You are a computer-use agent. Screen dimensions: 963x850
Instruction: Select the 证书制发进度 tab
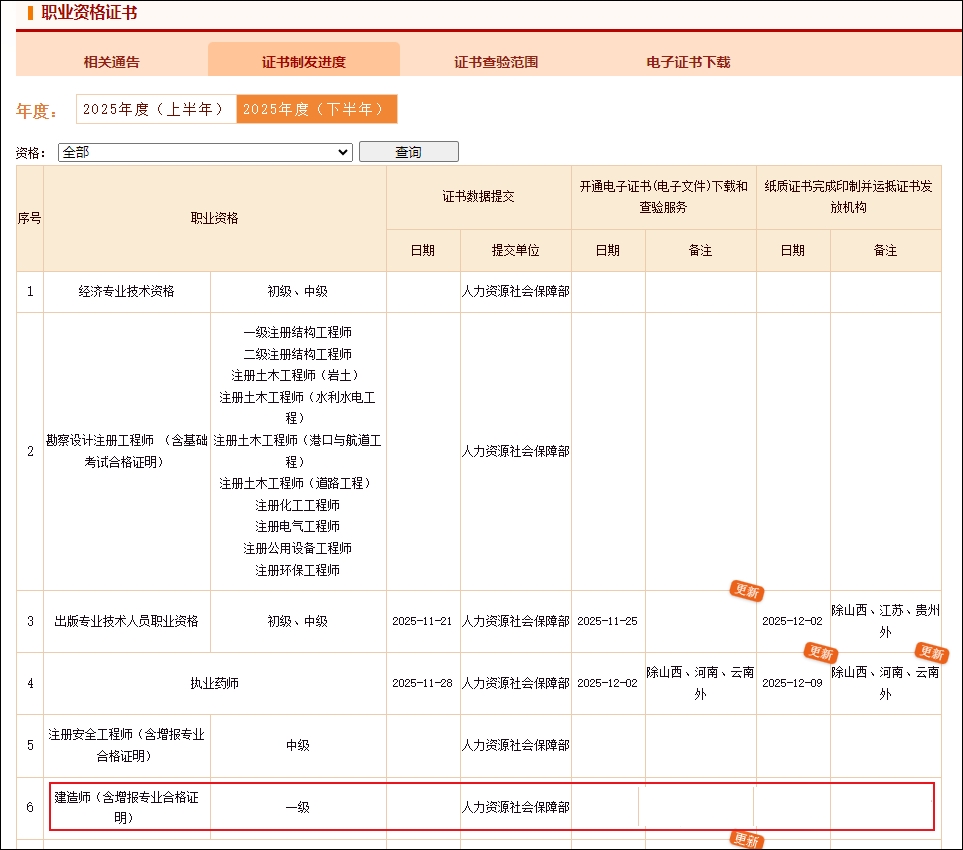click(x=304, y=62)
